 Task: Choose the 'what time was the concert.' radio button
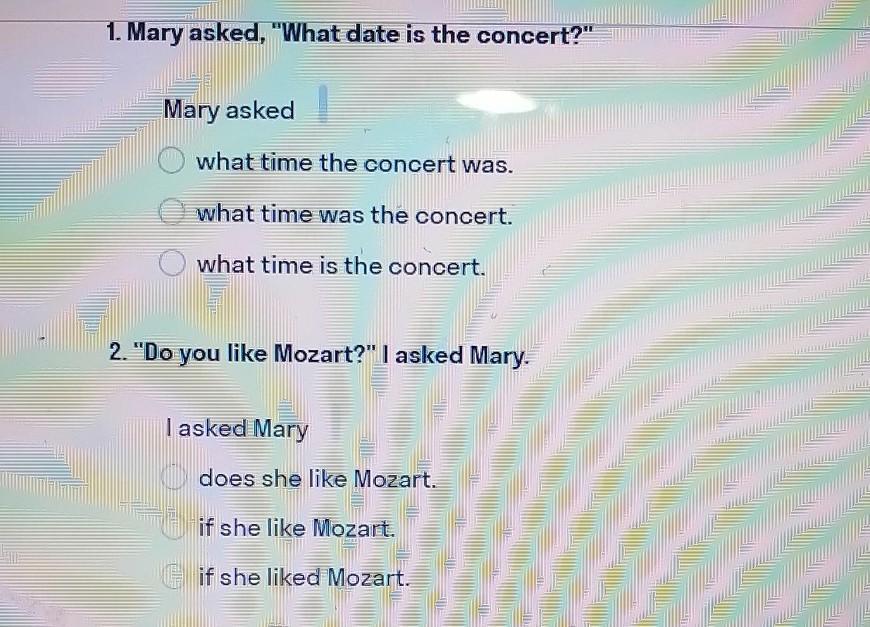(173, 214)
